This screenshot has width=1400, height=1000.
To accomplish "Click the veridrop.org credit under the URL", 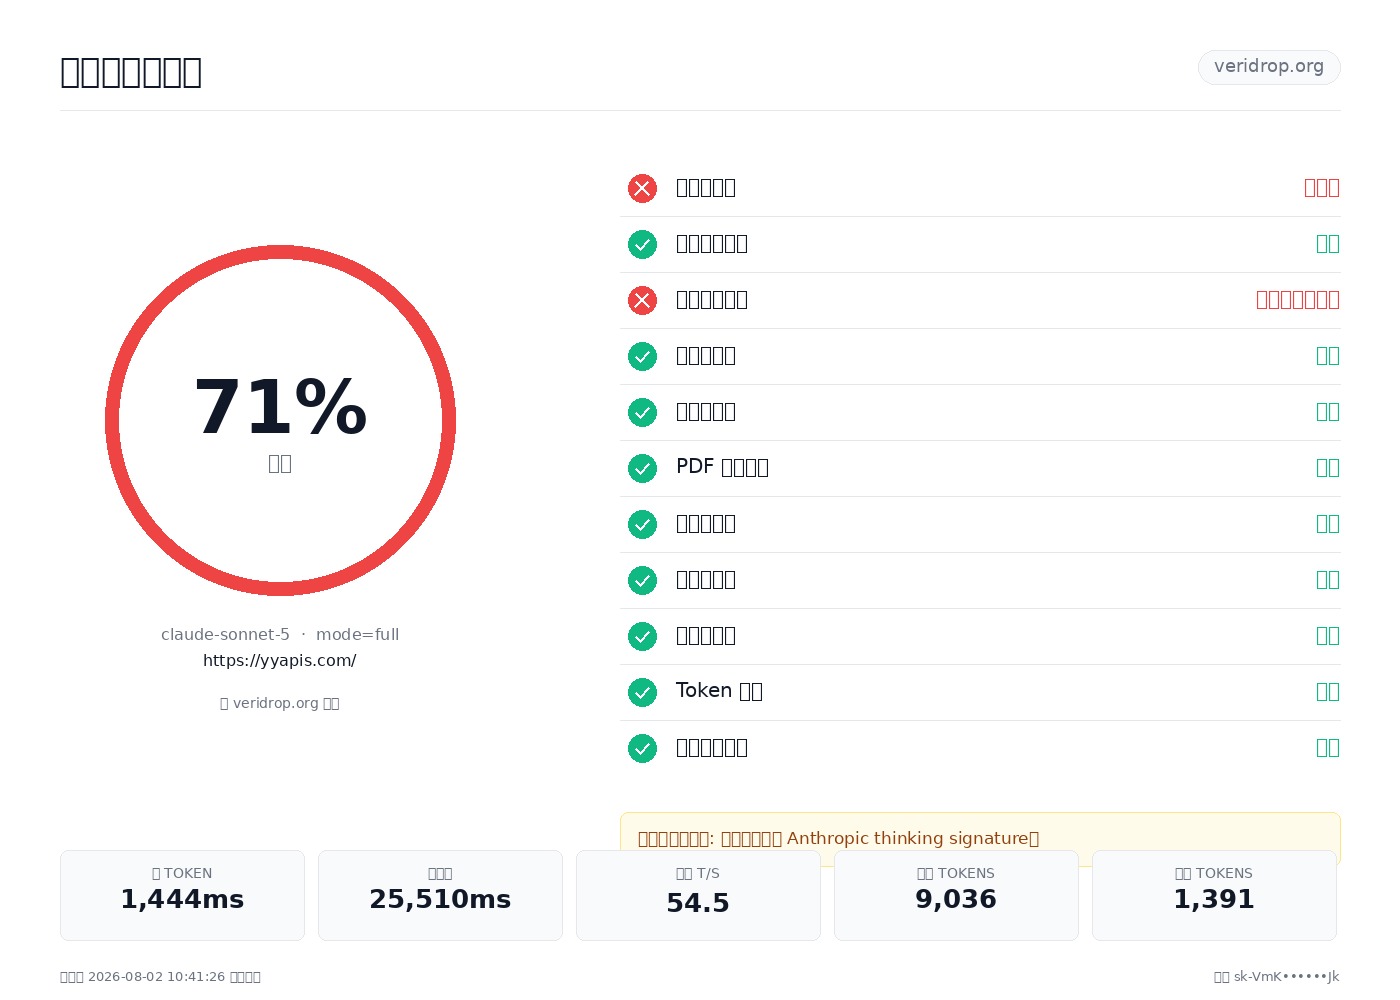I will coord(280,703).
